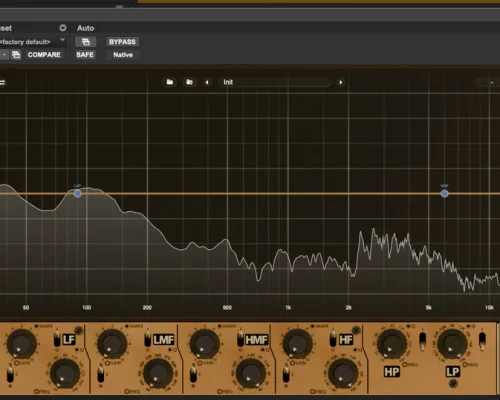
Task: Click the save preset folder icon
Action: [x=189, y=82]
